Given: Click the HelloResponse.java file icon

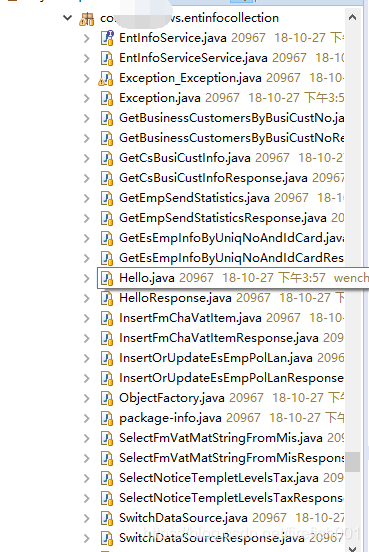Looking at the screenshot, I should pos(107,299).
